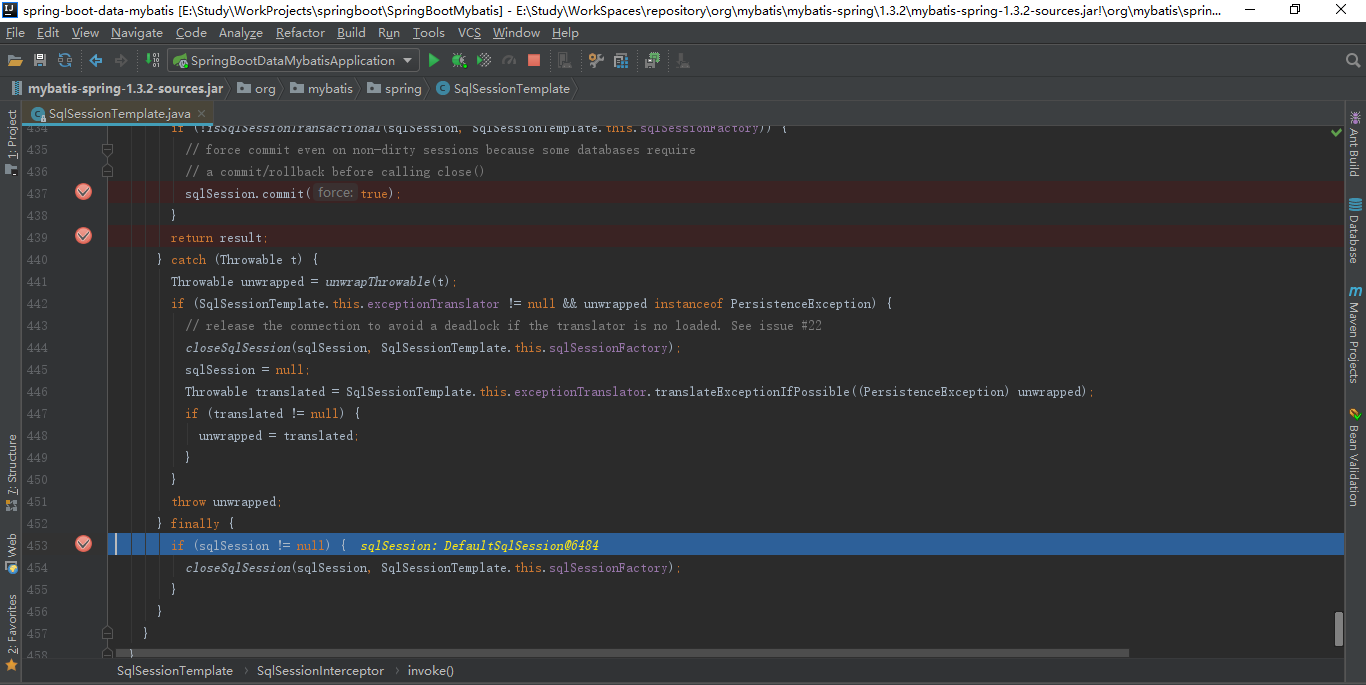The image size is (1366, 685).
Task: Click the 'DefaultSqlSession@6484' inline debug value
Action: pyautogui.click(x=521, y=546)
